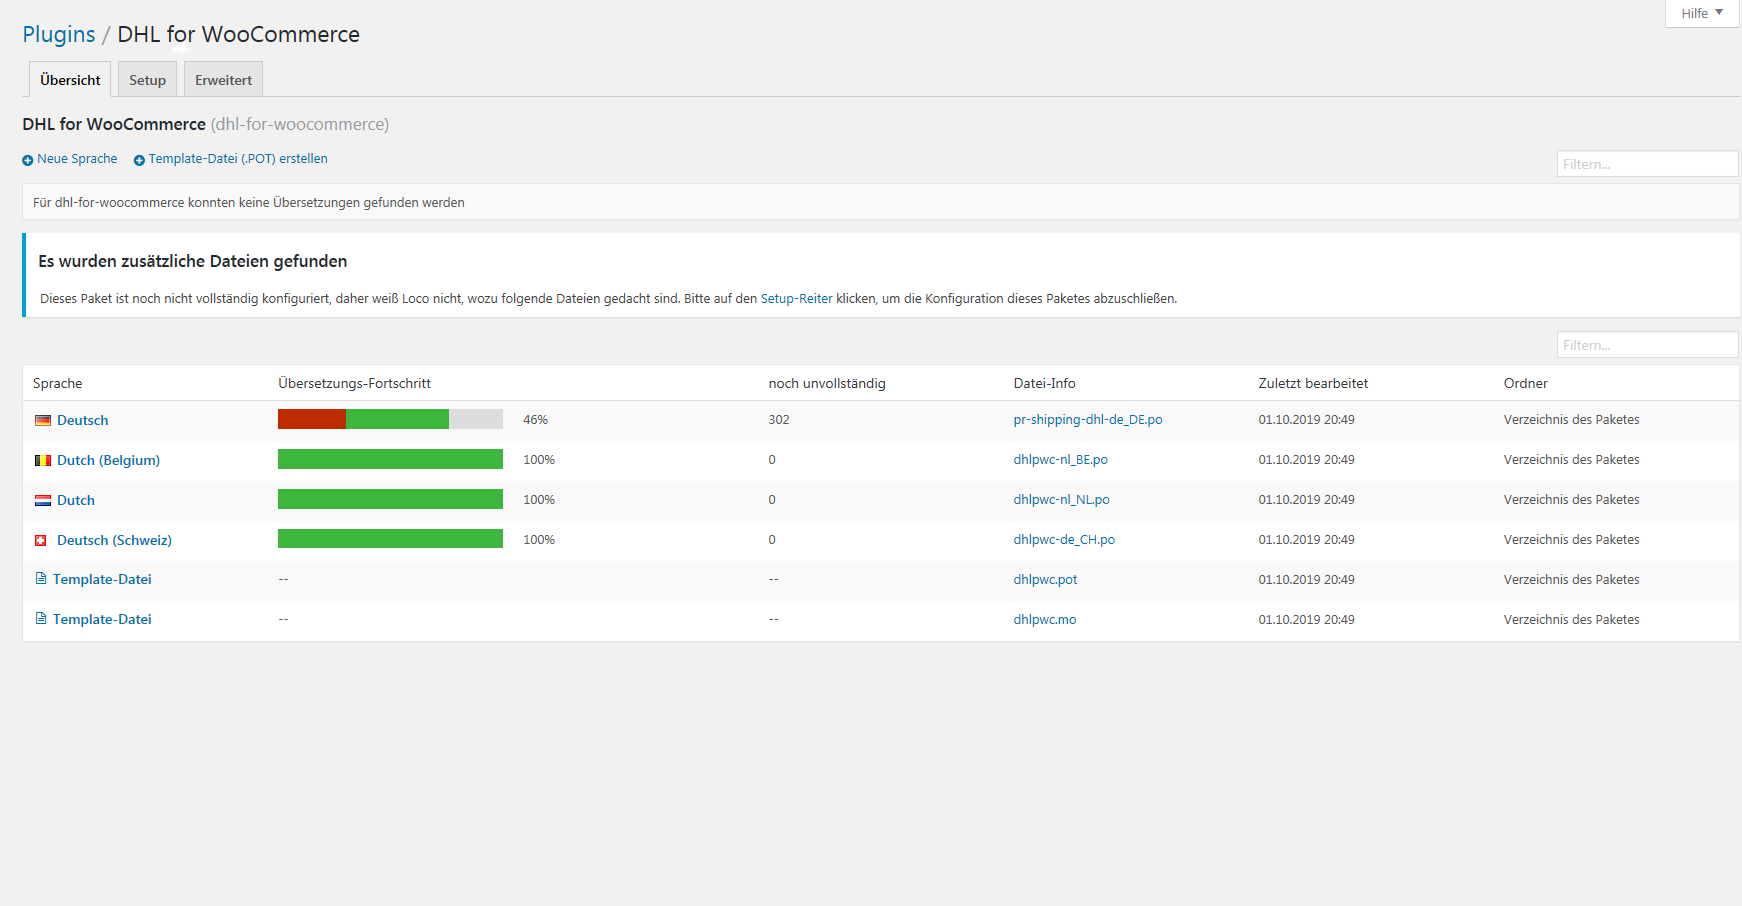Viewport: 1742px width, 906px height.
Task: Click the Netherlands flag icon beside Dutch
Action: pyautogui.click(x=43, y=501)
